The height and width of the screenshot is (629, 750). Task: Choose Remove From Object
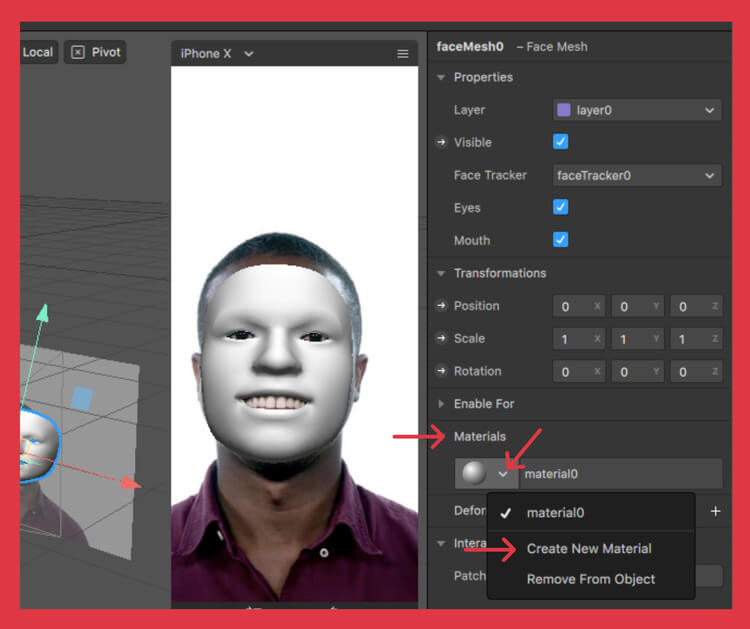(591, 579)
